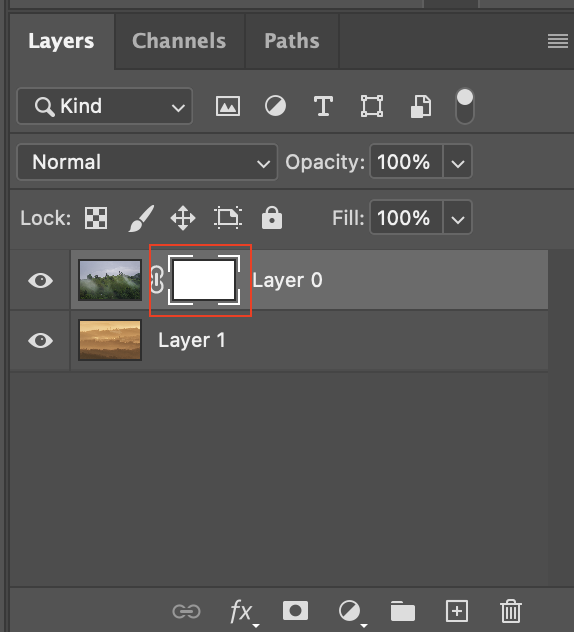
Task: Switch to the Channels tab
Action: 179,41
